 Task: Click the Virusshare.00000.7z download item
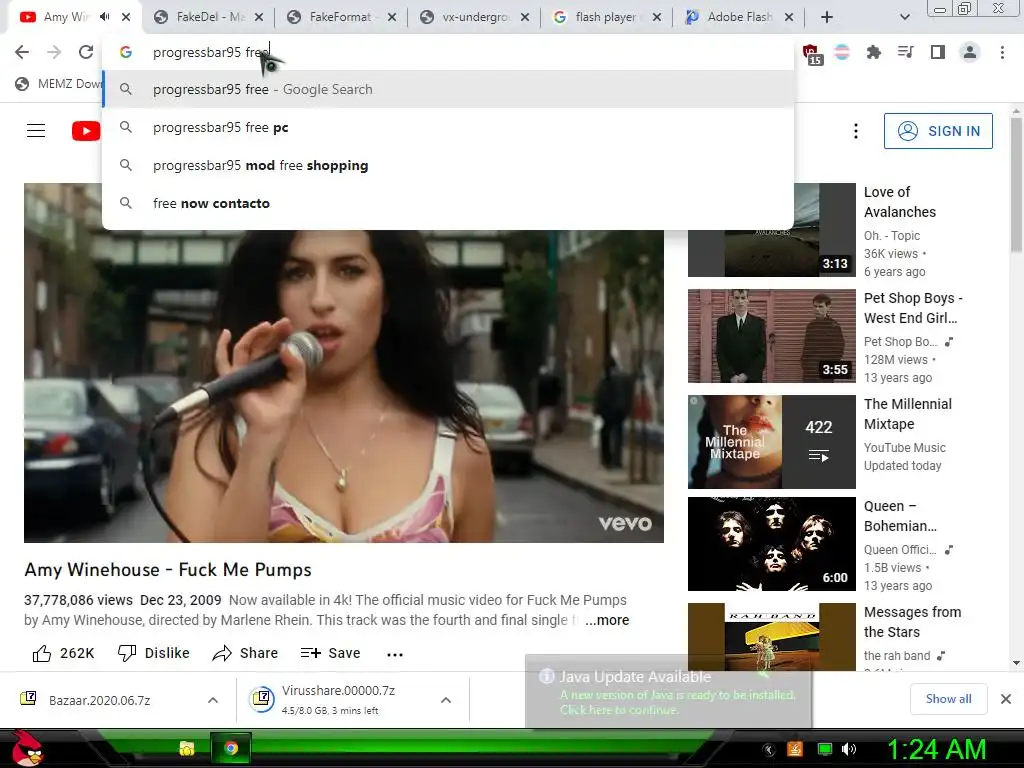click(x=338, y=700)
